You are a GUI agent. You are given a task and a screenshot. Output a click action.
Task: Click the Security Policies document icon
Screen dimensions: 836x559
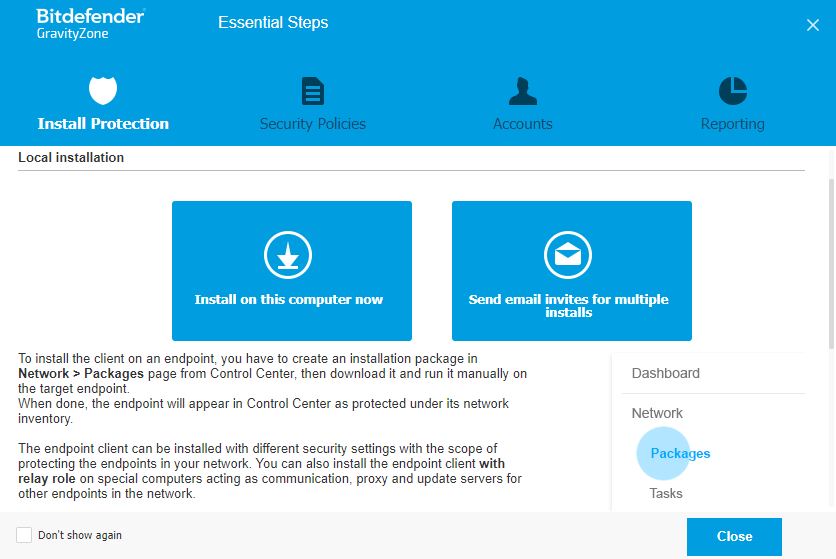[x=312, y=91]
